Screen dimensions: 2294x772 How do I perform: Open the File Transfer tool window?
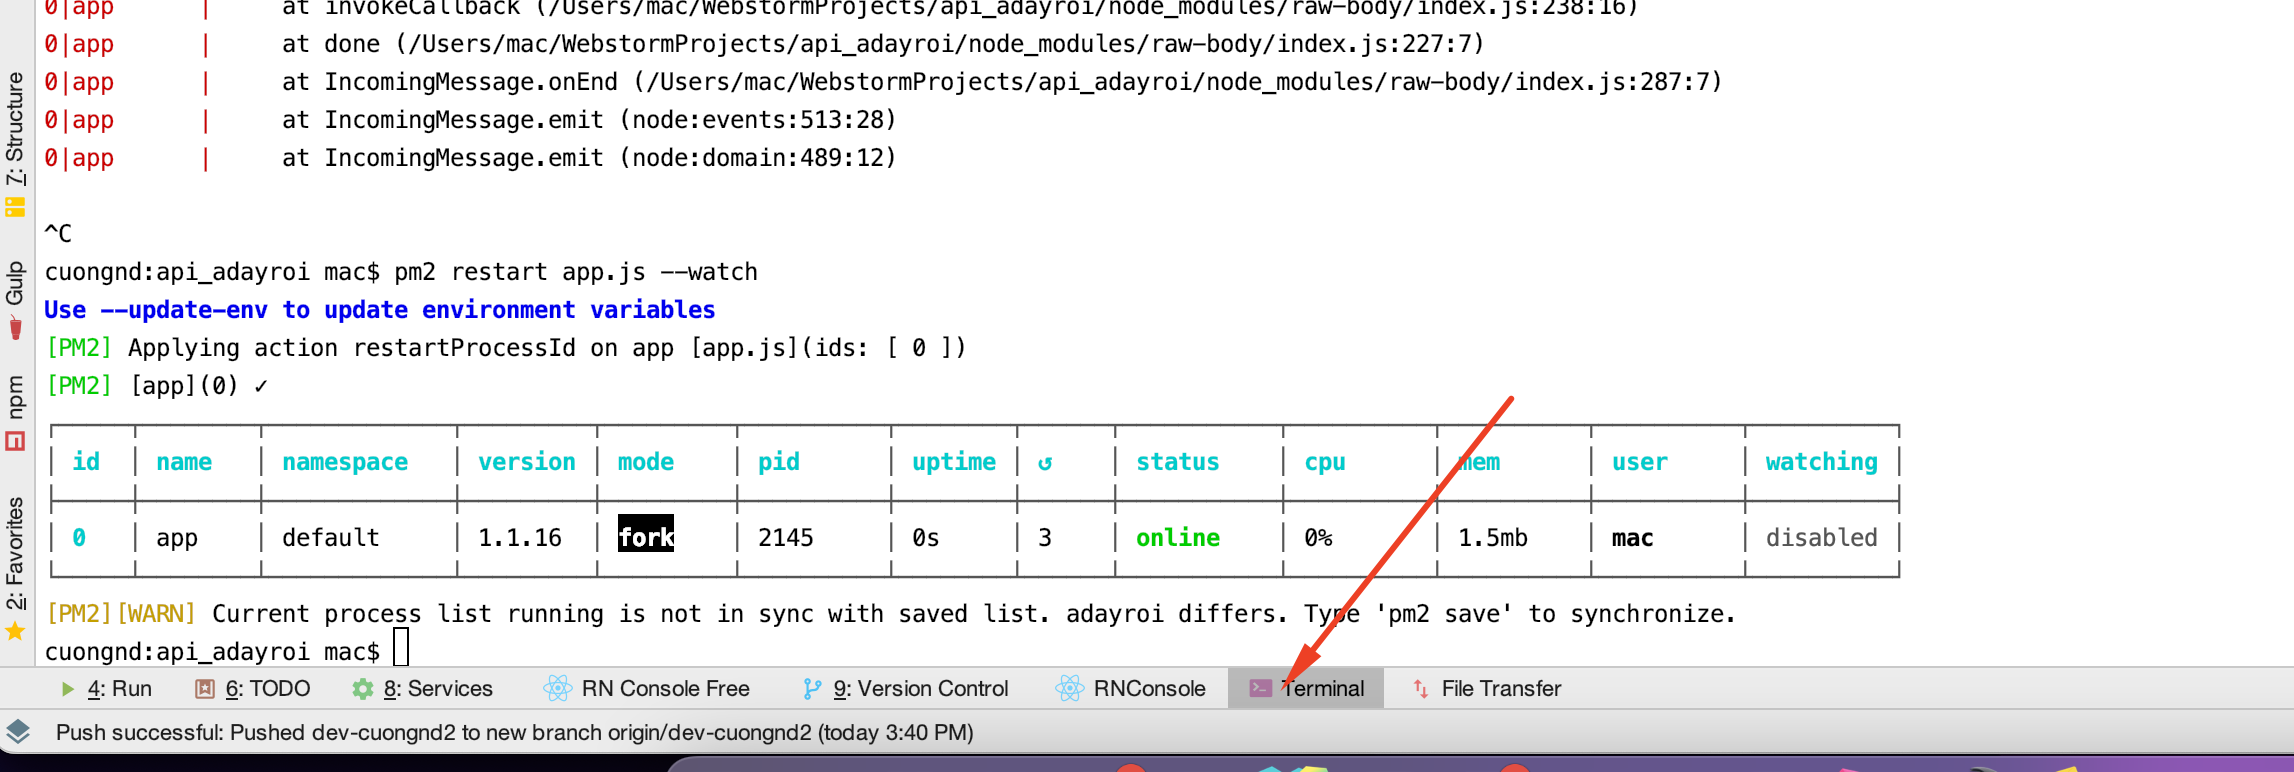tap(1487, 688)
